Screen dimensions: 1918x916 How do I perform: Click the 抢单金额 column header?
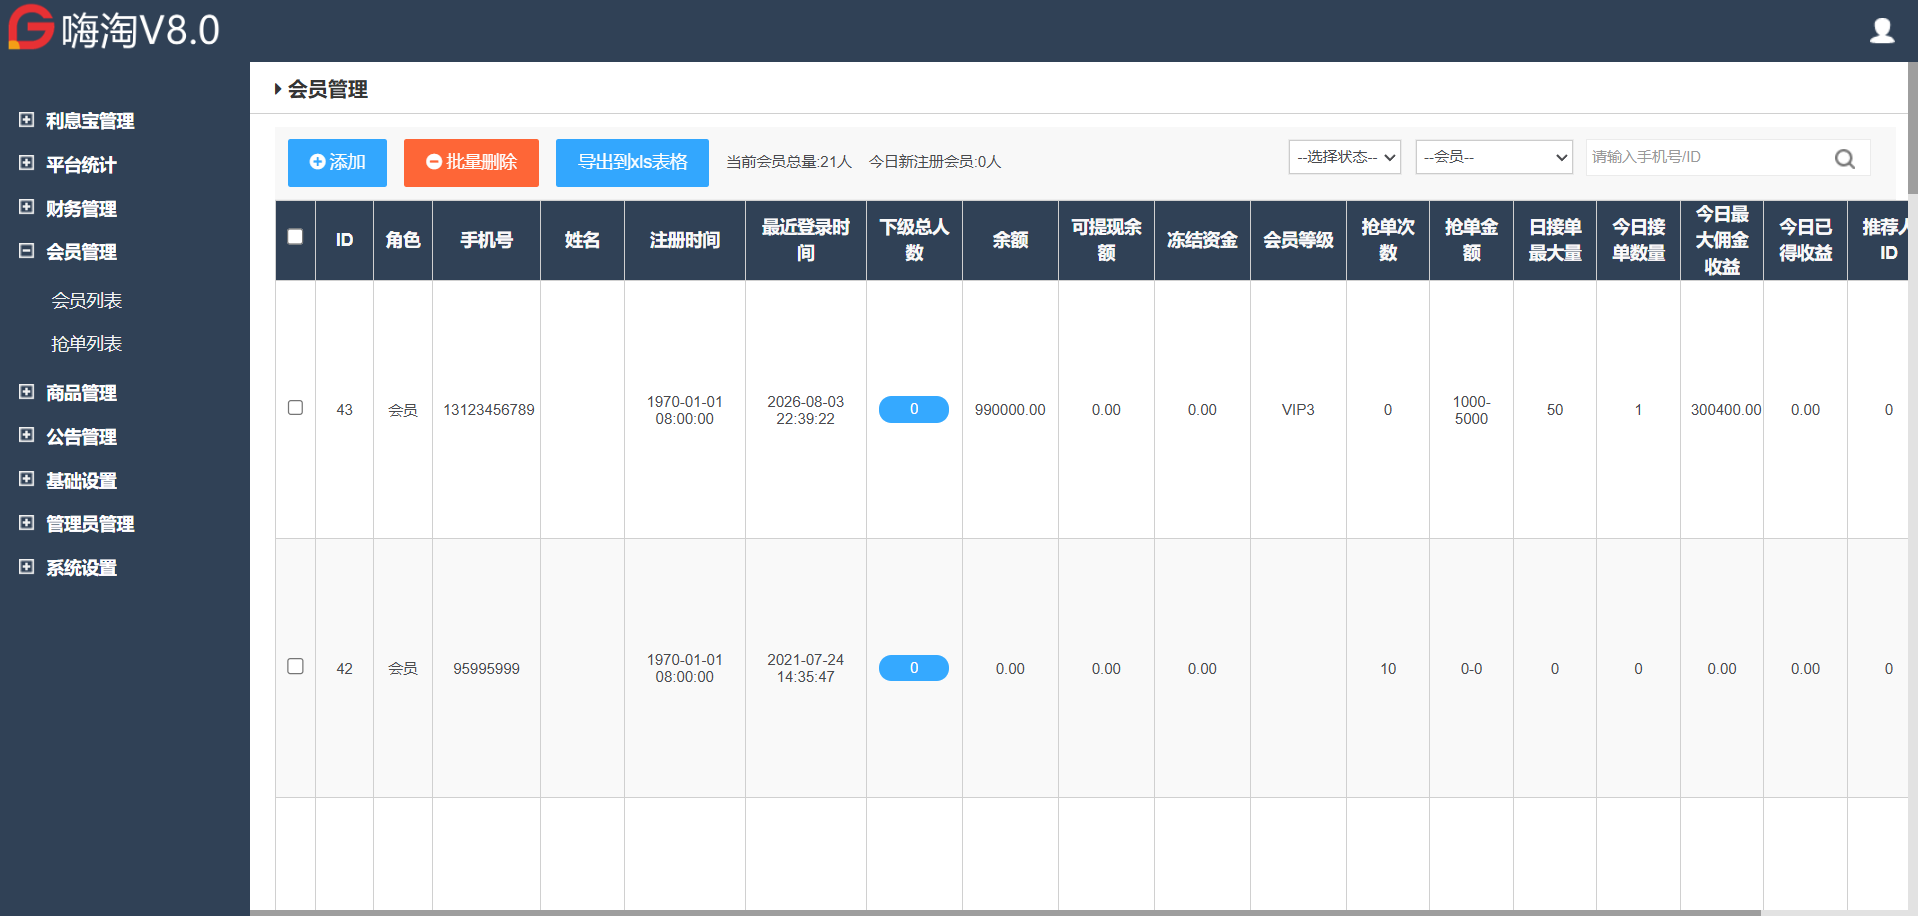[1472, 240]
